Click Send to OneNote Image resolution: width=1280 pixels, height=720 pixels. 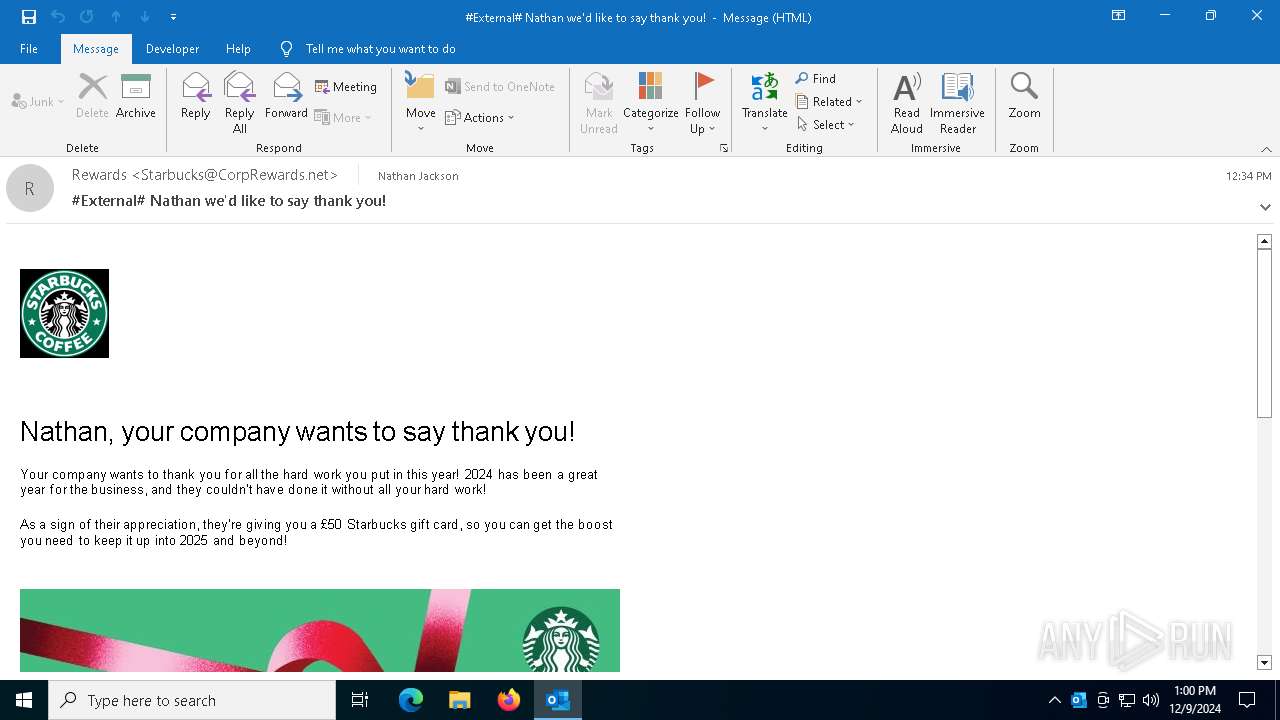500,87
